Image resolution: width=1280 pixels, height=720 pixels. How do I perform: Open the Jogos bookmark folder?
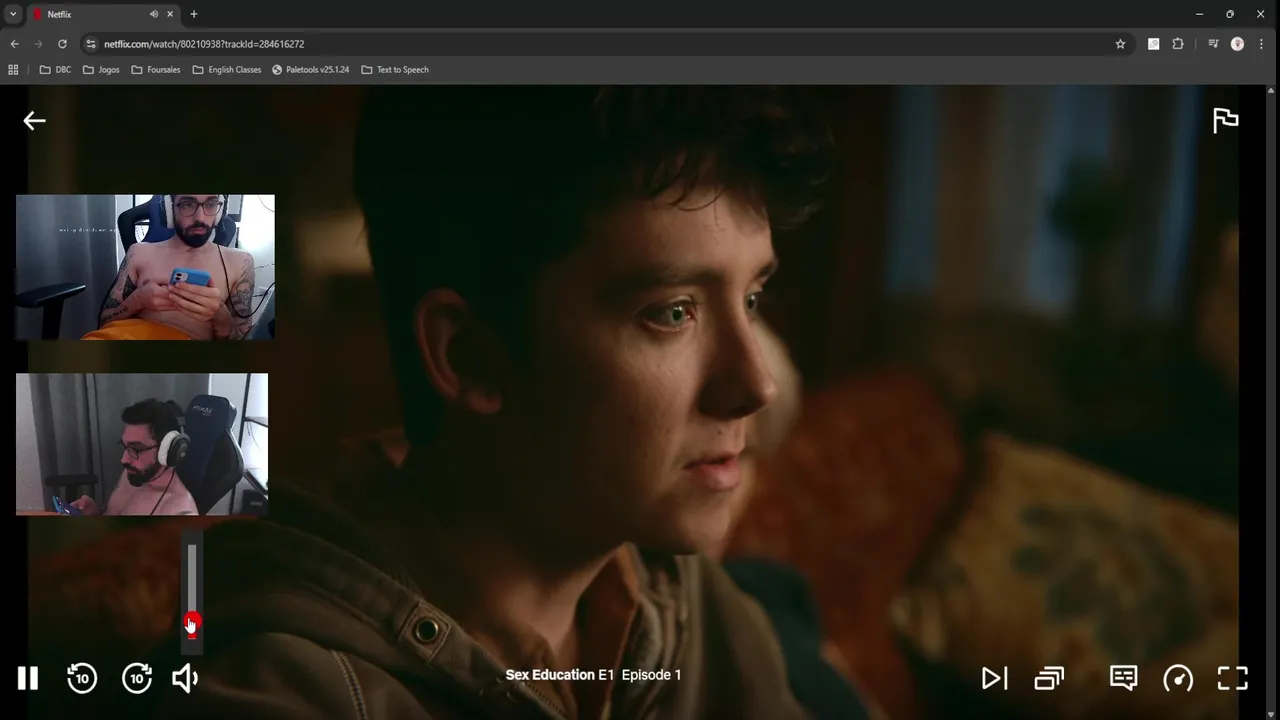[x=101, y=70]
